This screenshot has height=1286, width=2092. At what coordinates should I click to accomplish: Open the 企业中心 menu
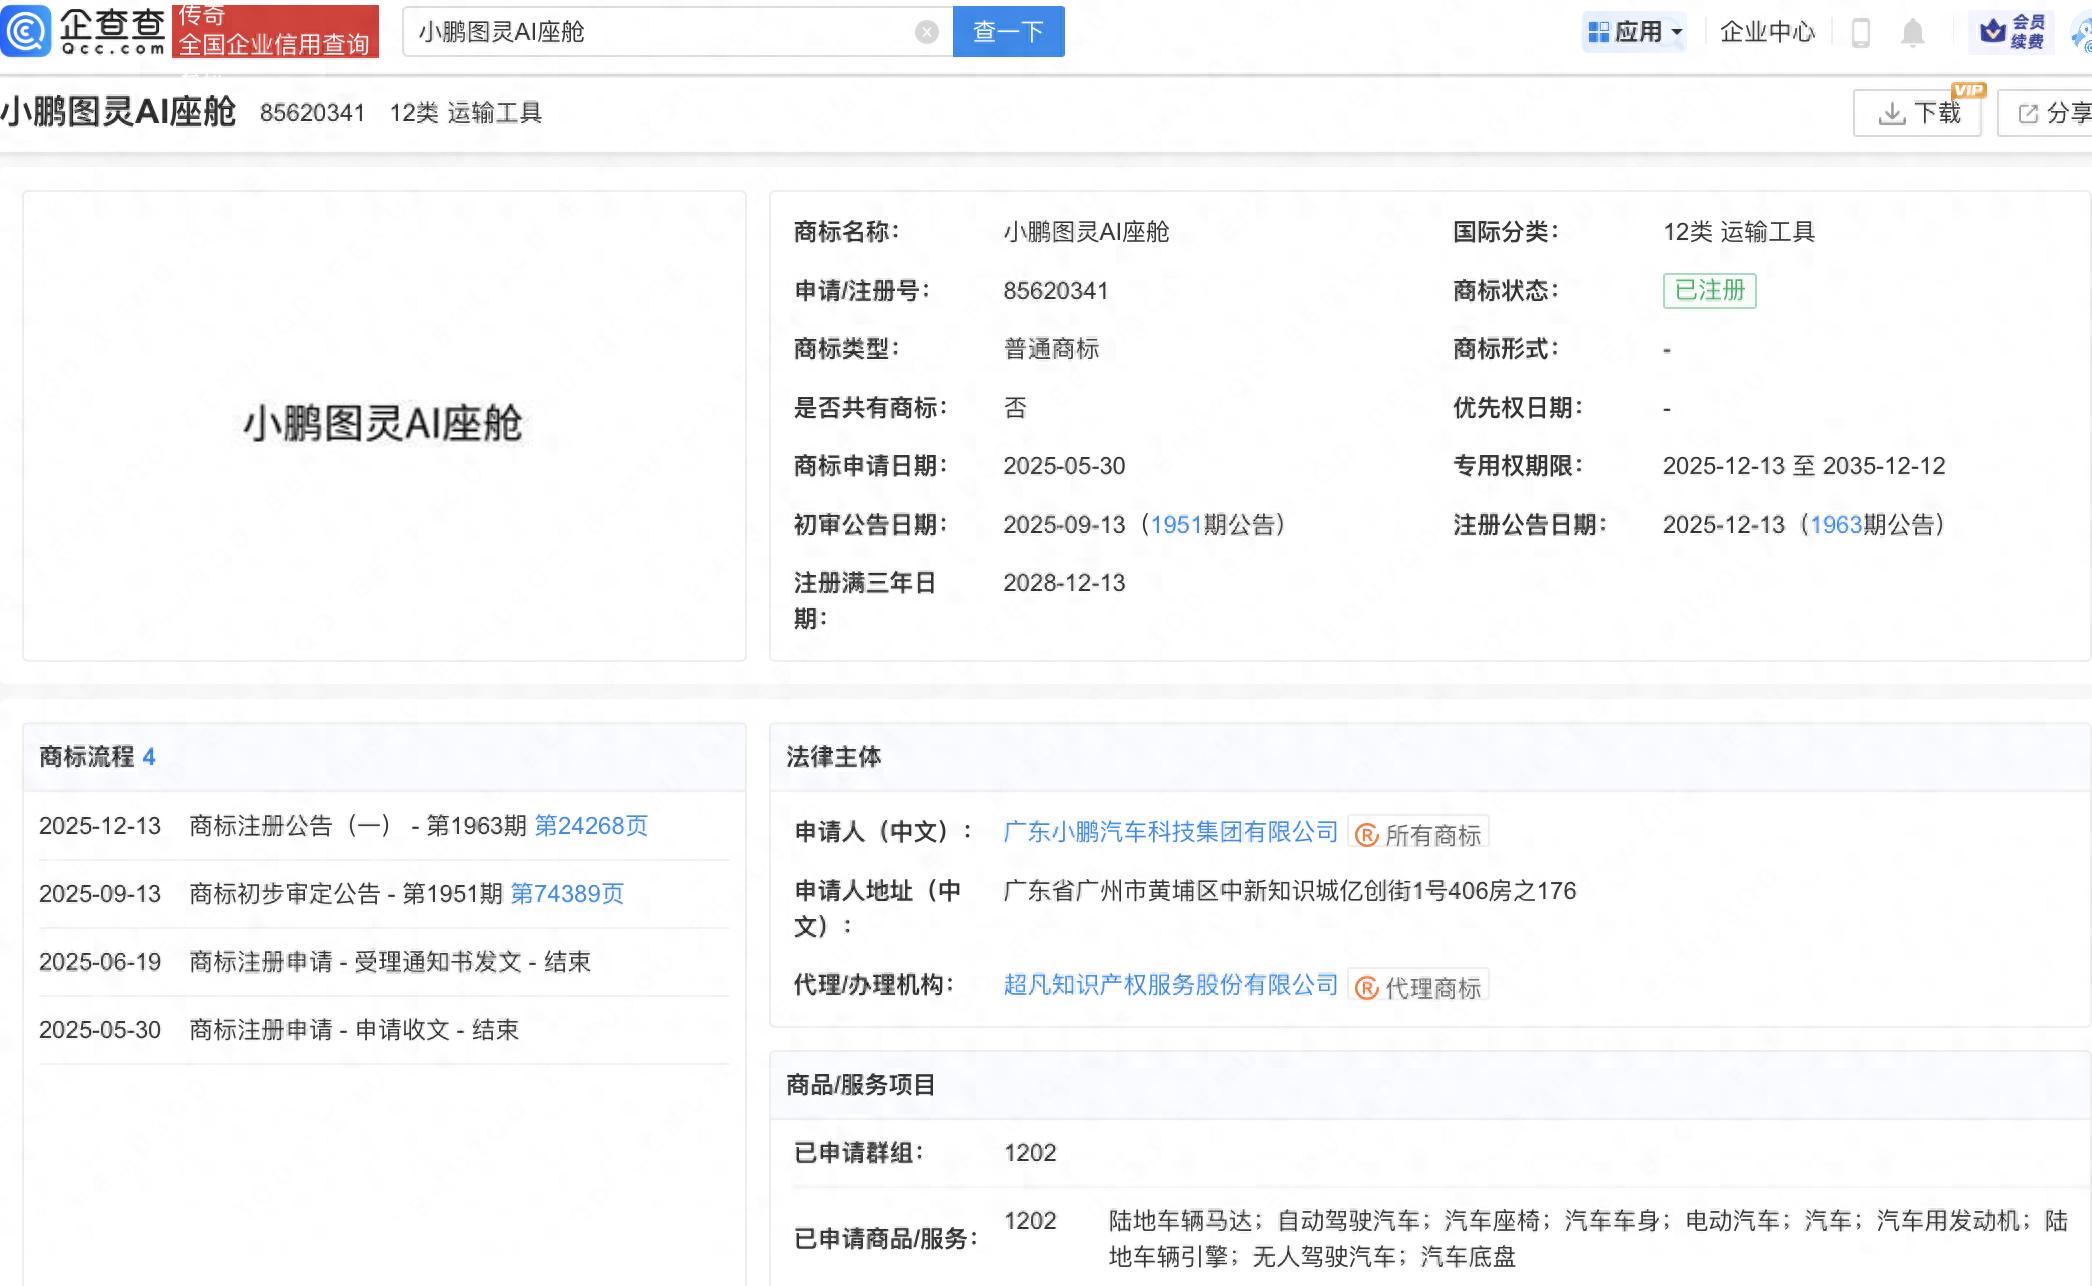click(x=1767, y=32)
